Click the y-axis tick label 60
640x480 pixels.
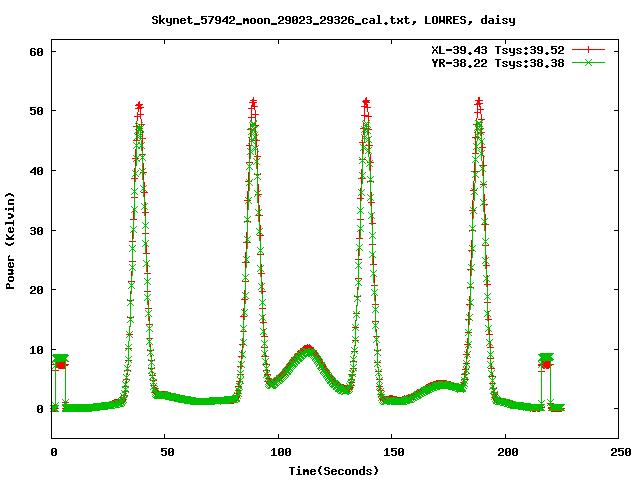click(36, 52)
